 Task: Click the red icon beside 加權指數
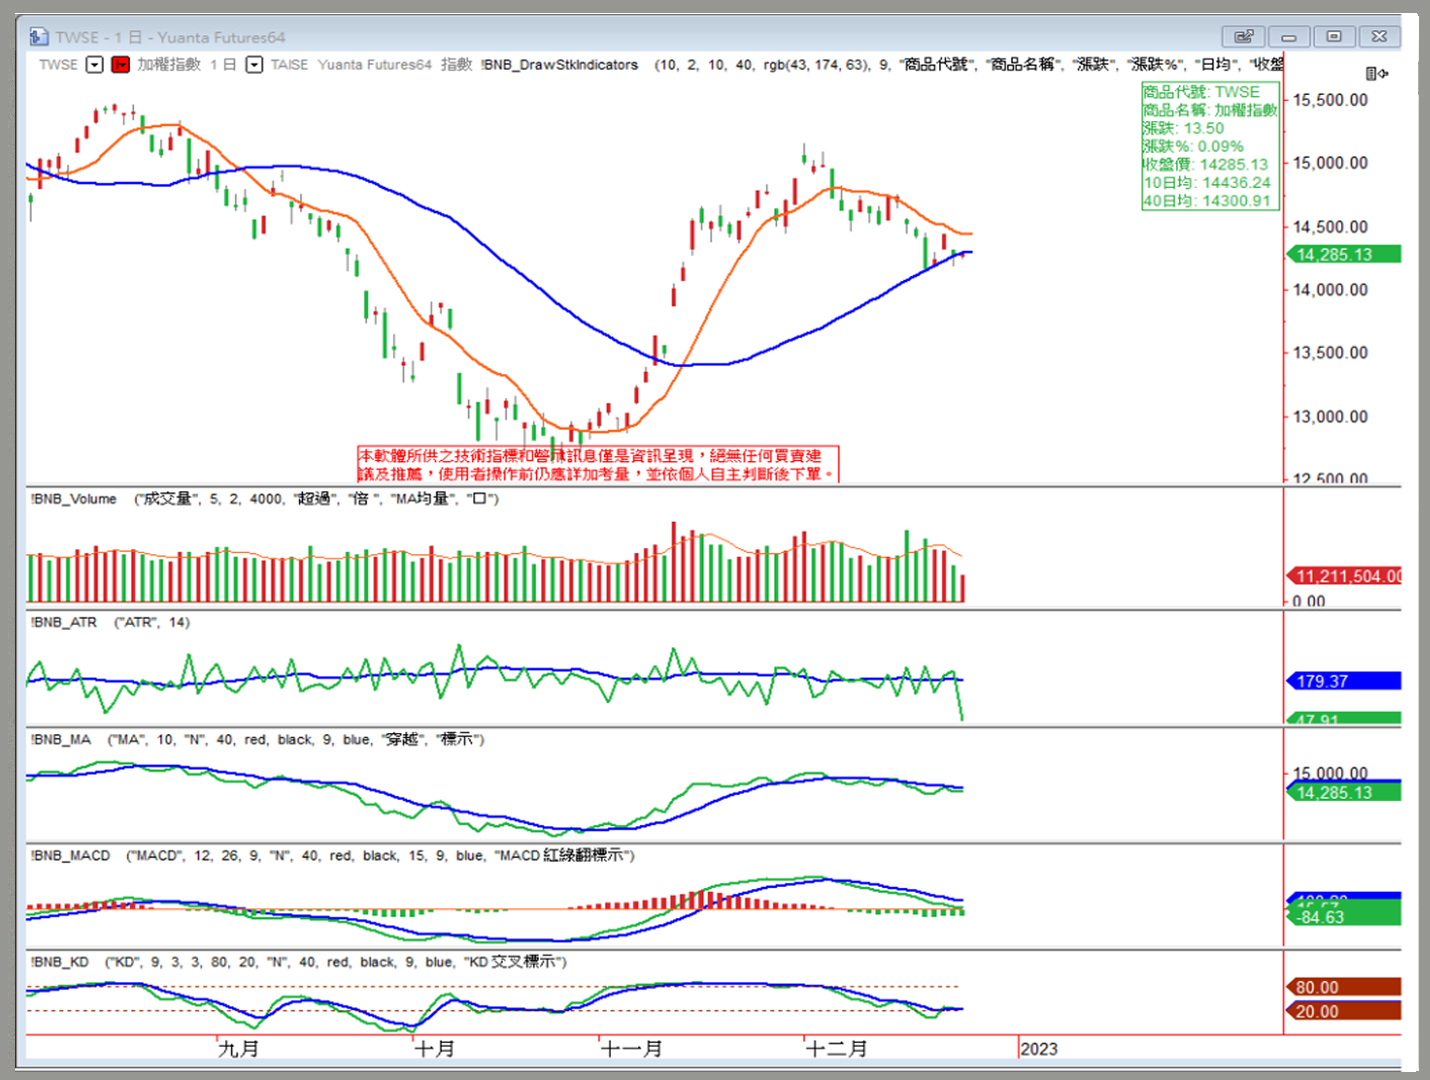click(120, 65)
